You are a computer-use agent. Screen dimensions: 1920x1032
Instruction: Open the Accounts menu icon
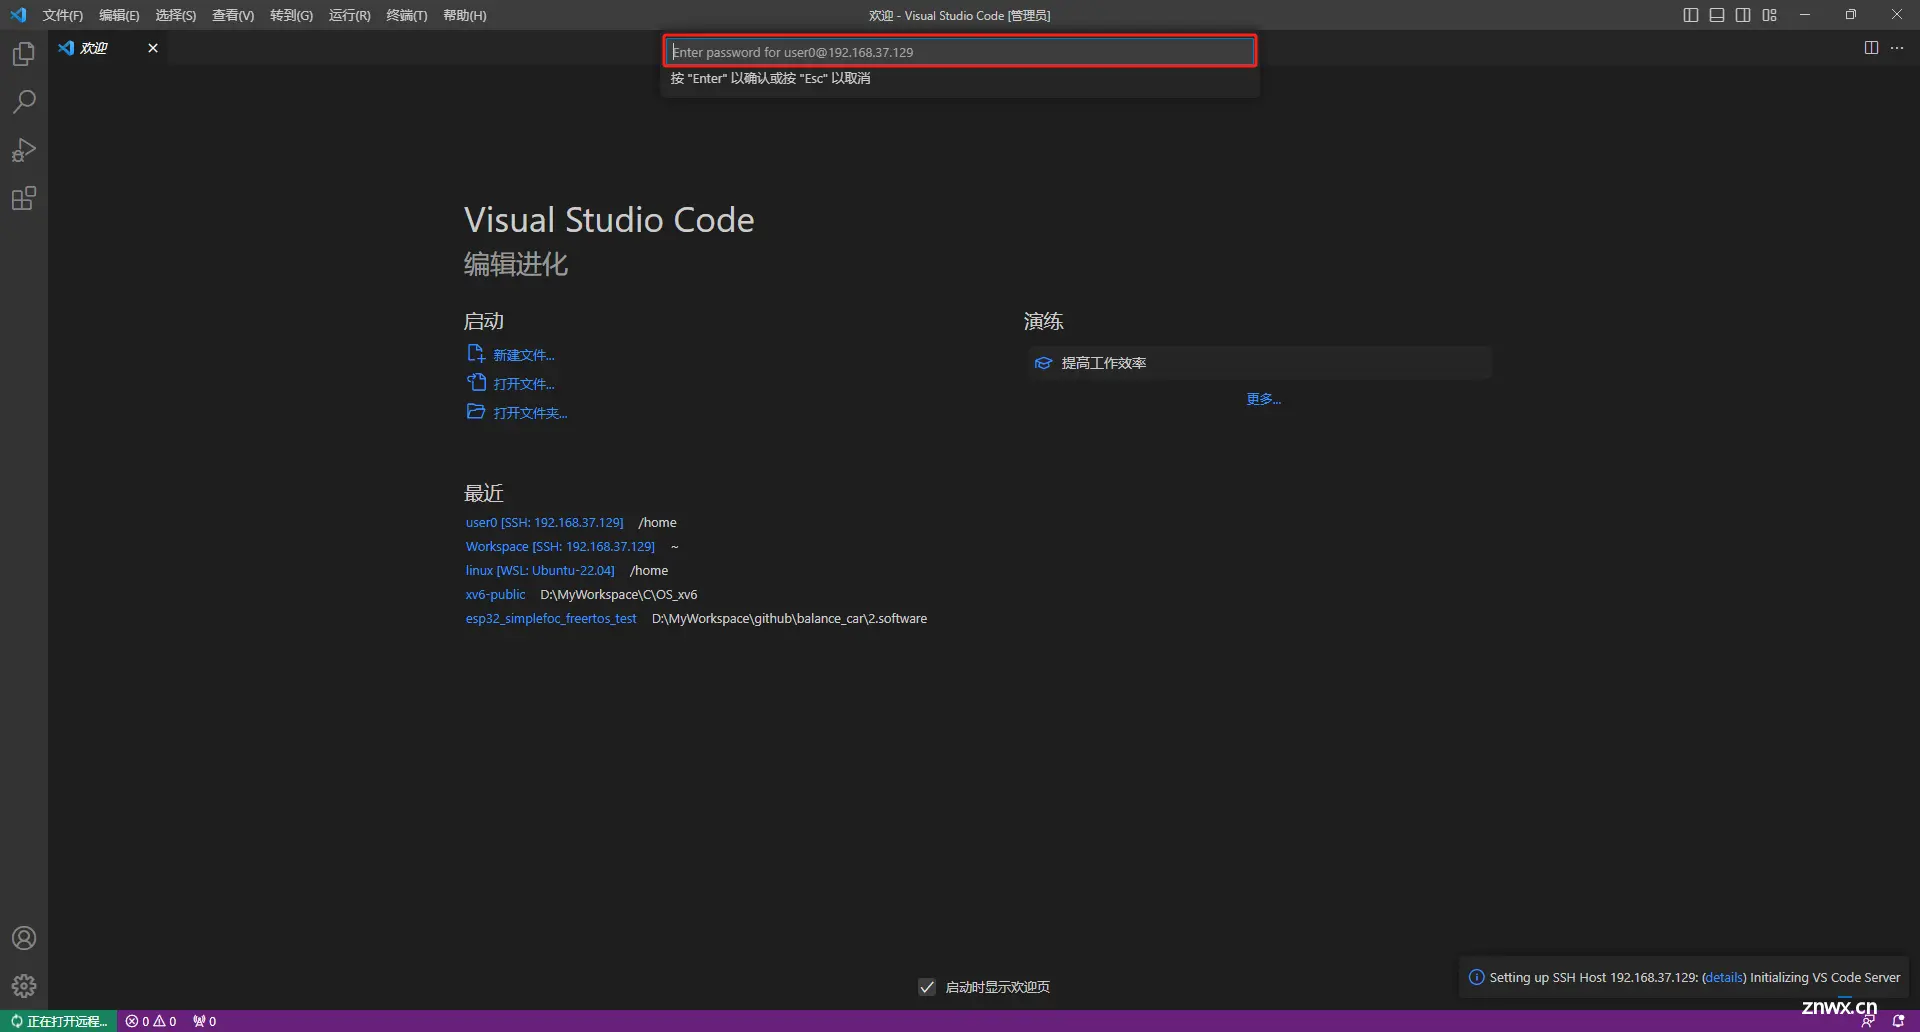click(24, 938)
